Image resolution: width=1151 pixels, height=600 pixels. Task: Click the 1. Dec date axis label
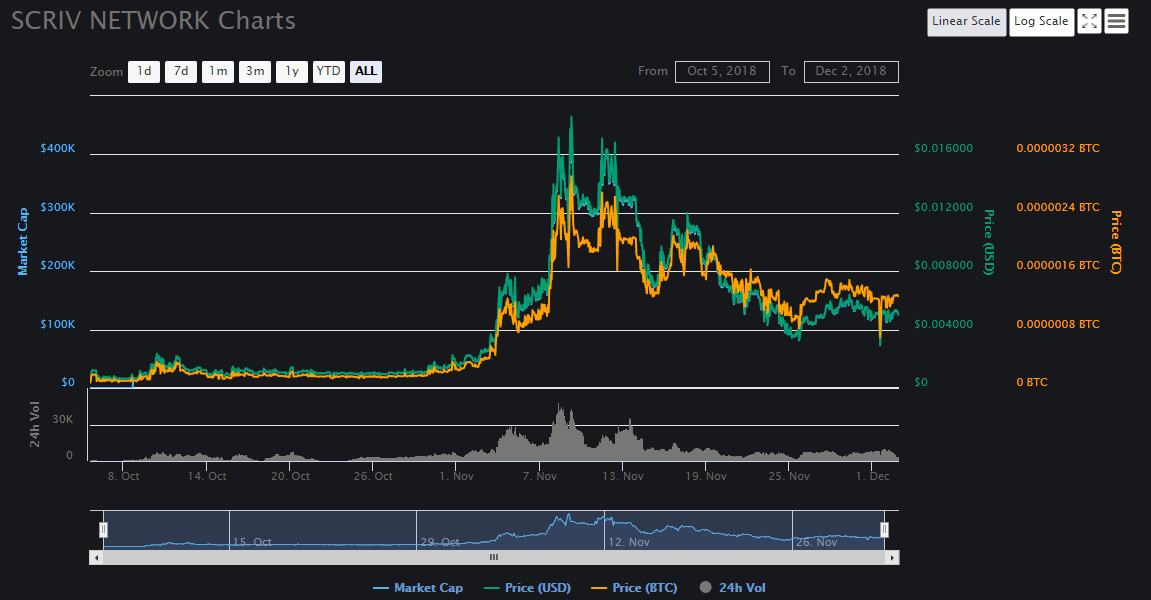click(872, 476)
